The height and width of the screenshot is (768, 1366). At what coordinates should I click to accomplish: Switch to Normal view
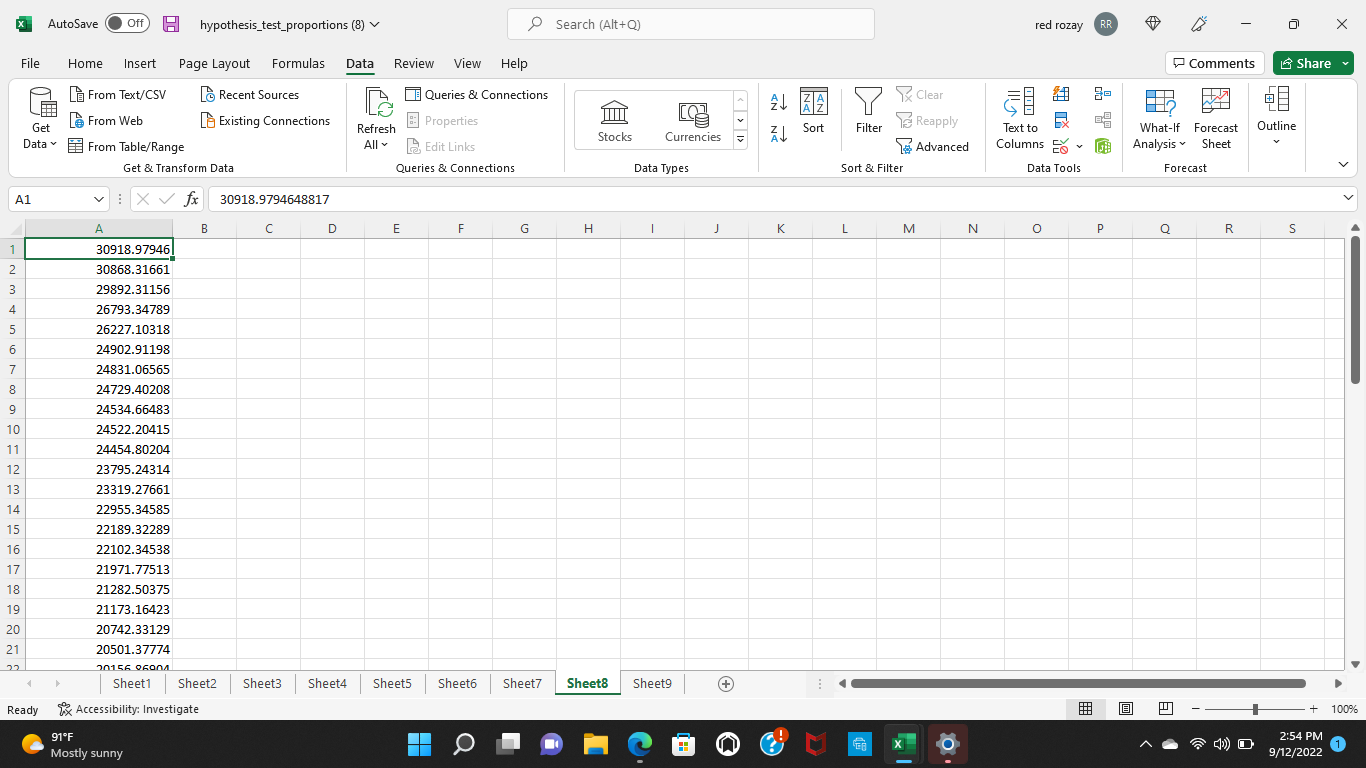(1085, 709)
